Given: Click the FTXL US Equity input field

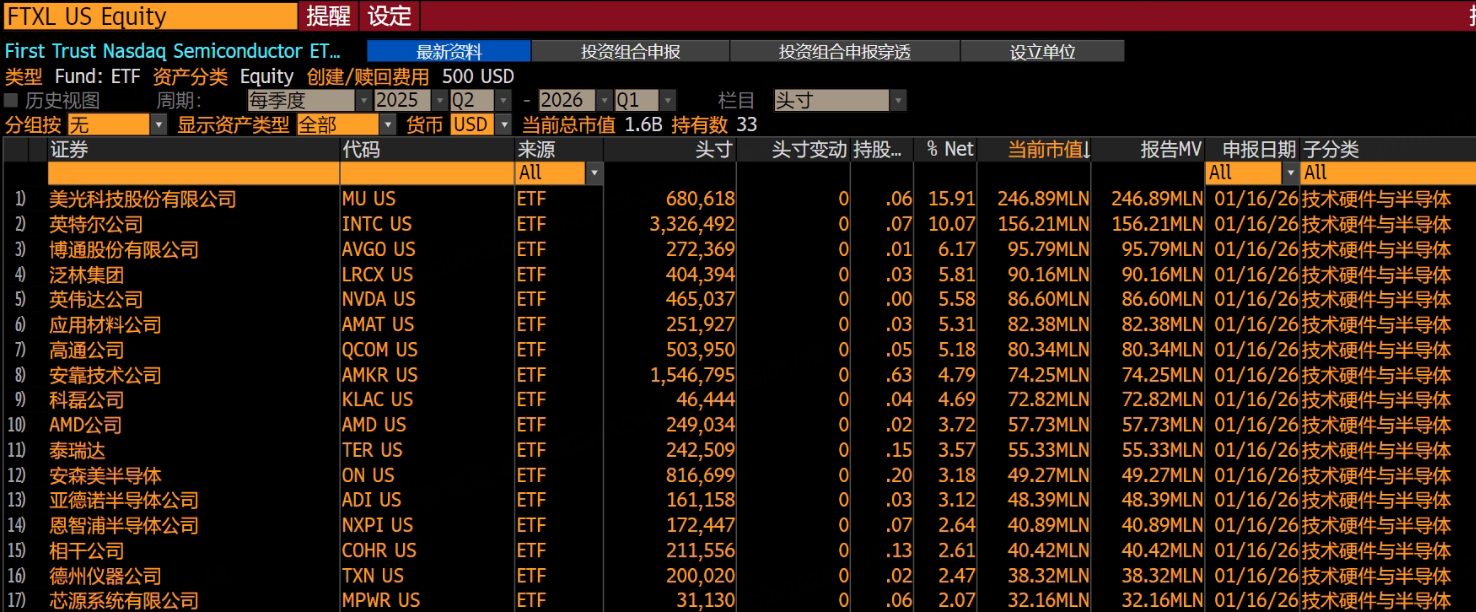Looking at the screenshot, I should pyautogui.click(x=150, y=16).
